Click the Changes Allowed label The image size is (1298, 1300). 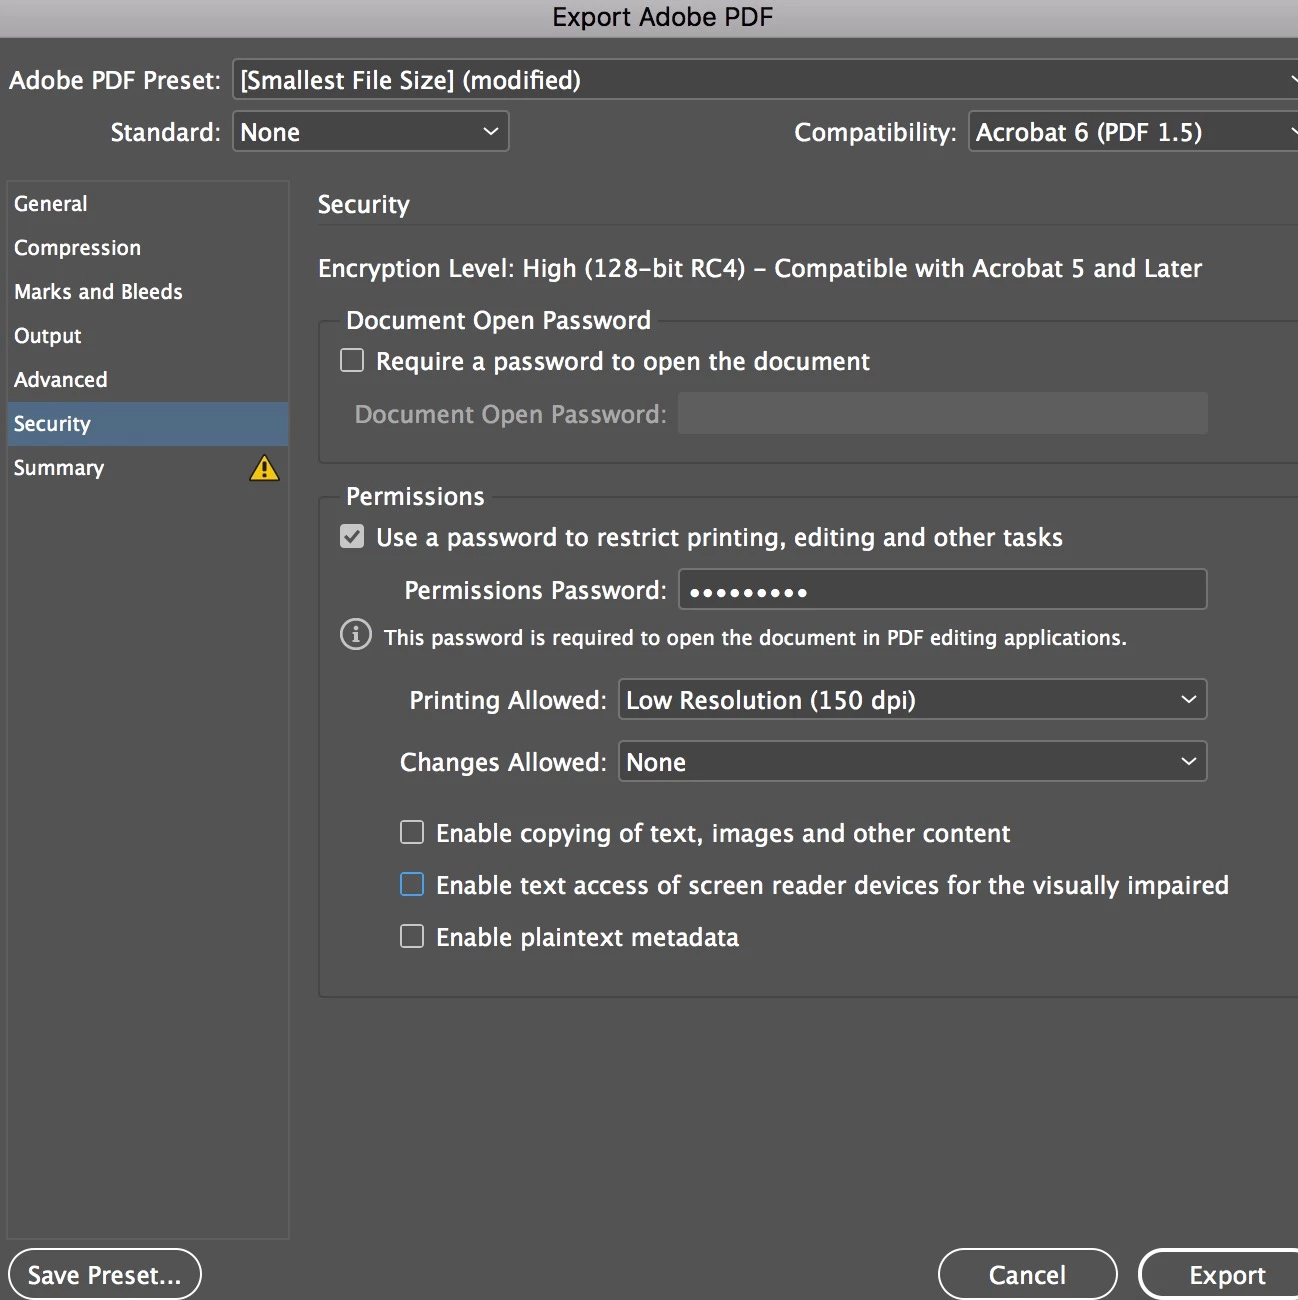pyautogui.click(x=503, y=762)
